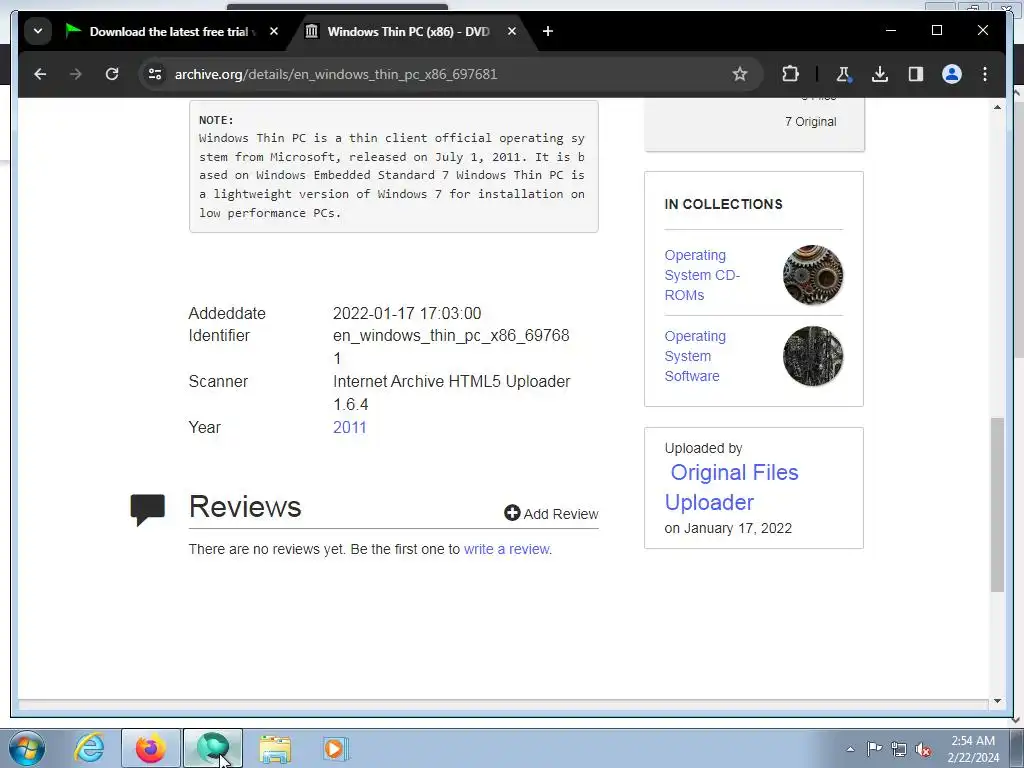Click the Operating System Software thumbnail
Image resolution: width=1024 pixels, height=768 pixels.
coord(812,356)
